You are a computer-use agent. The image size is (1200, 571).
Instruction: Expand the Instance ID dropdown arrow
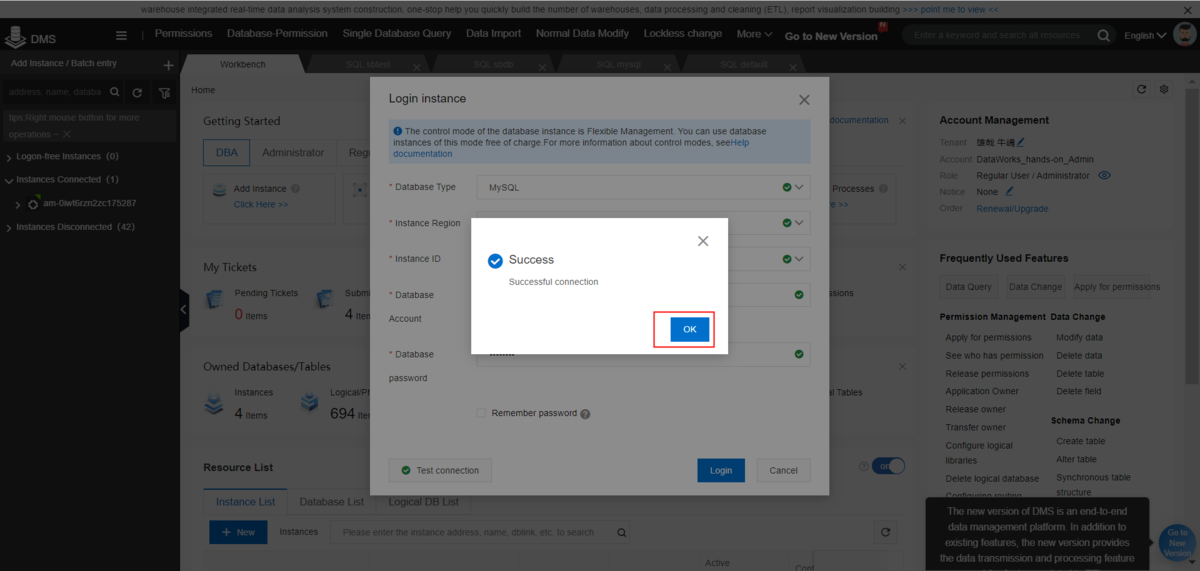tap(799, 259)
